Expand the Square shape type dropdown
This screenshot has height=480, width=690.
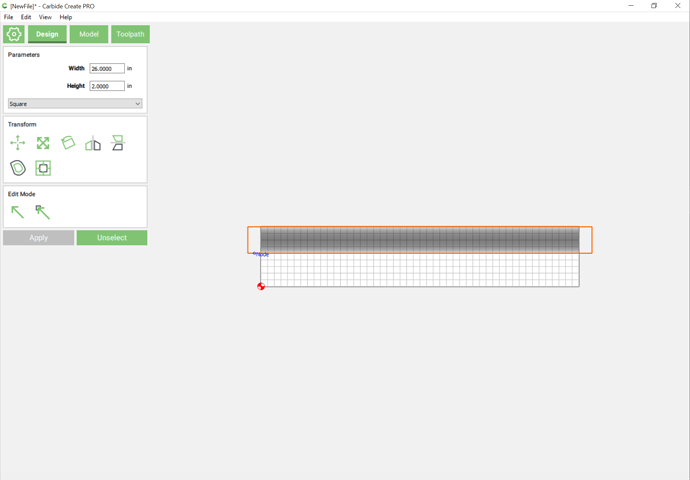click(x=75, y=104)
